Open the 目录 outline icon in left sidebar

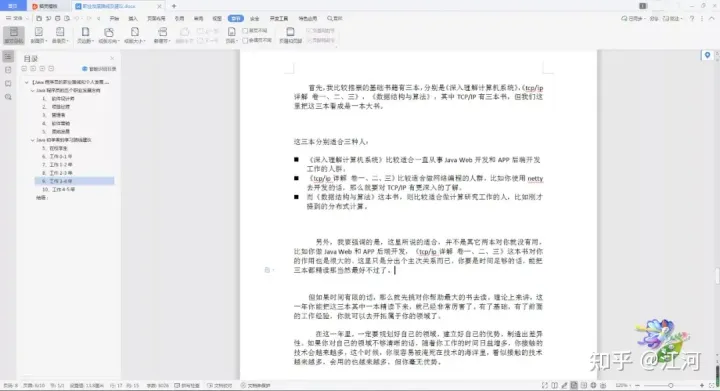(x=8, y=56)
